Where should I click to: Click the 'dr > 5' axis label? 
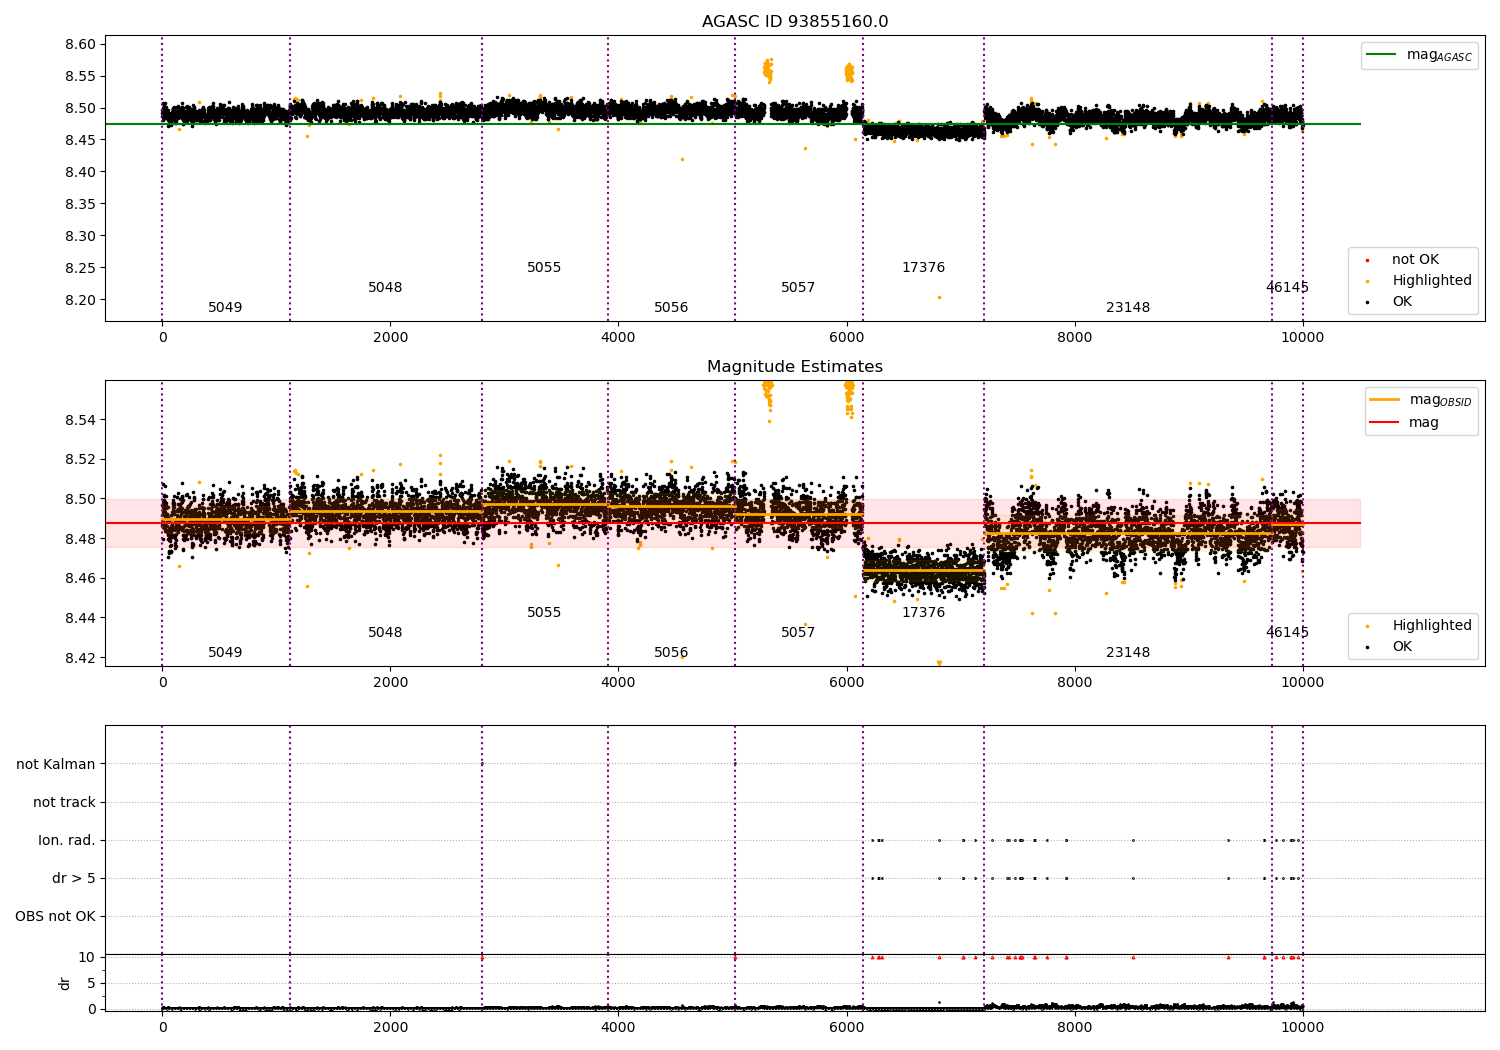tap(74, 878)
